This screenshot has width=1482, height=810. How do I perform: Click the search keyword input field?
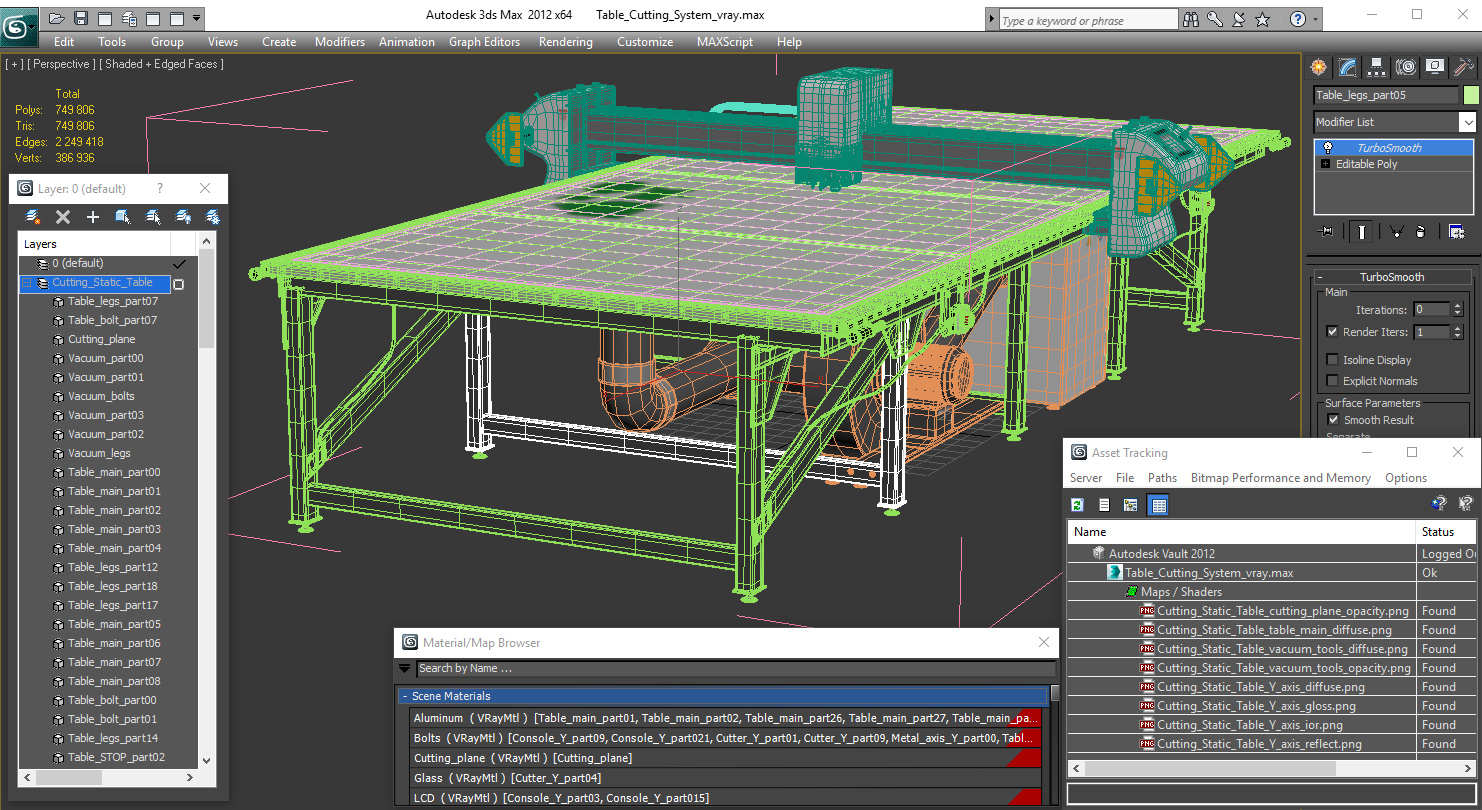tap(1088, 20)
